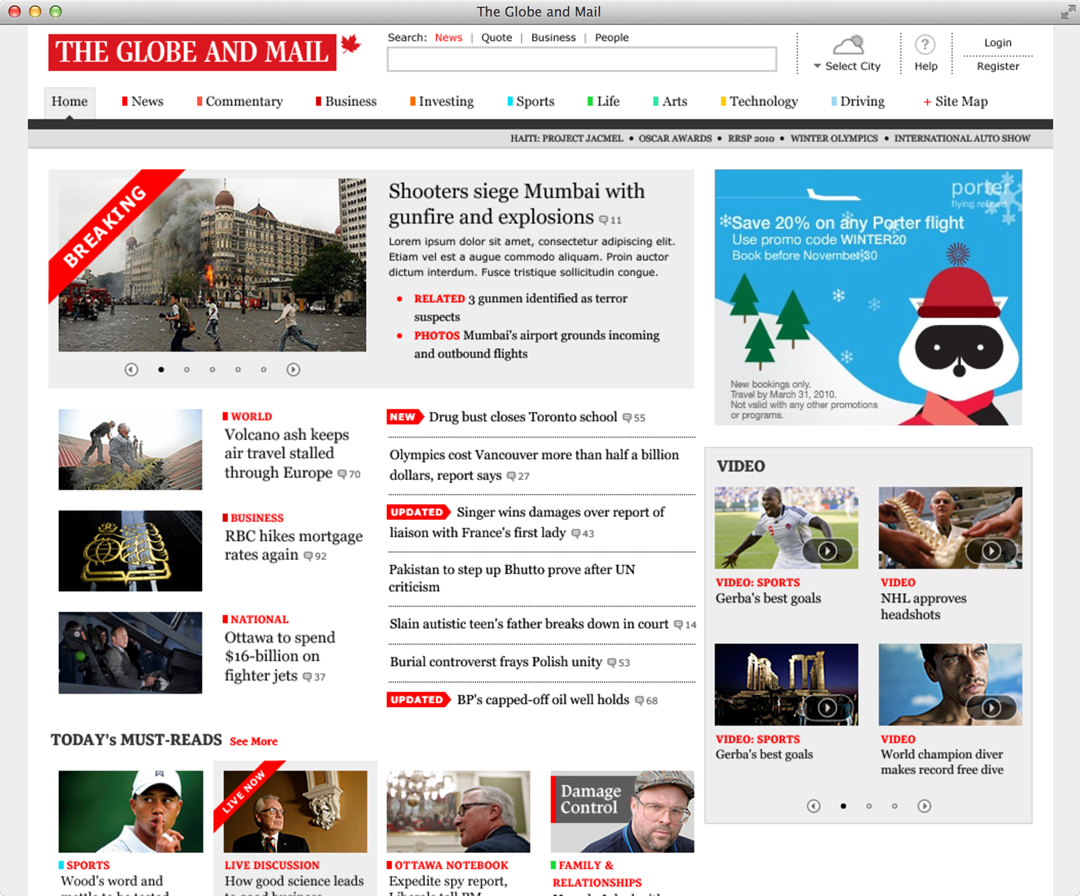Select the third dot in Video pager
Screen dimensions: 1080x896
894,806
